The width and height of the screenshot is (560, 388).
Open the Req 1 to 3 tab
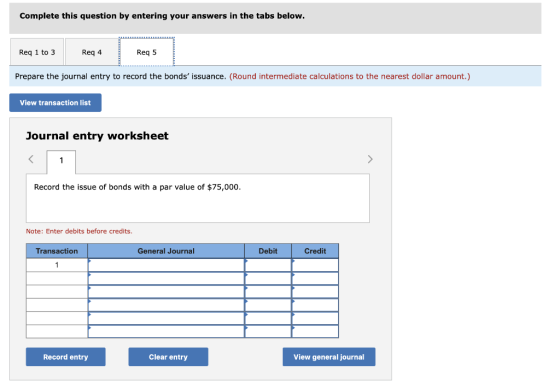point(37,52)
